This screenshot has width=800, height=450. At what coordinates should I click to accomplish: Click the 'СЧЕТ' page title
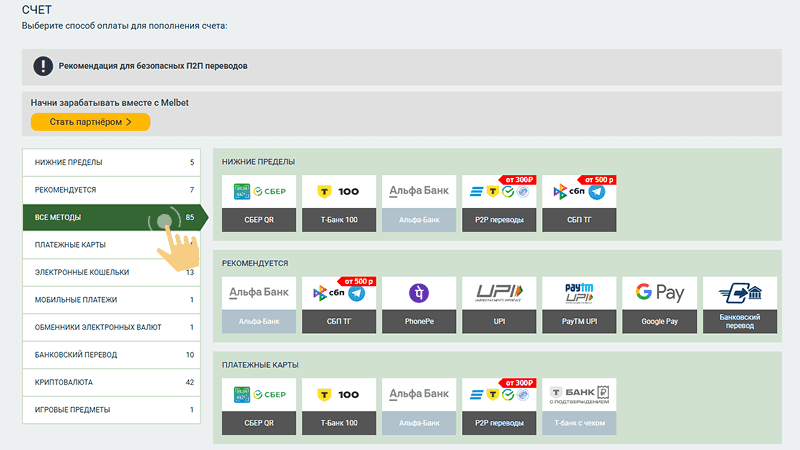tap(37, 10)
